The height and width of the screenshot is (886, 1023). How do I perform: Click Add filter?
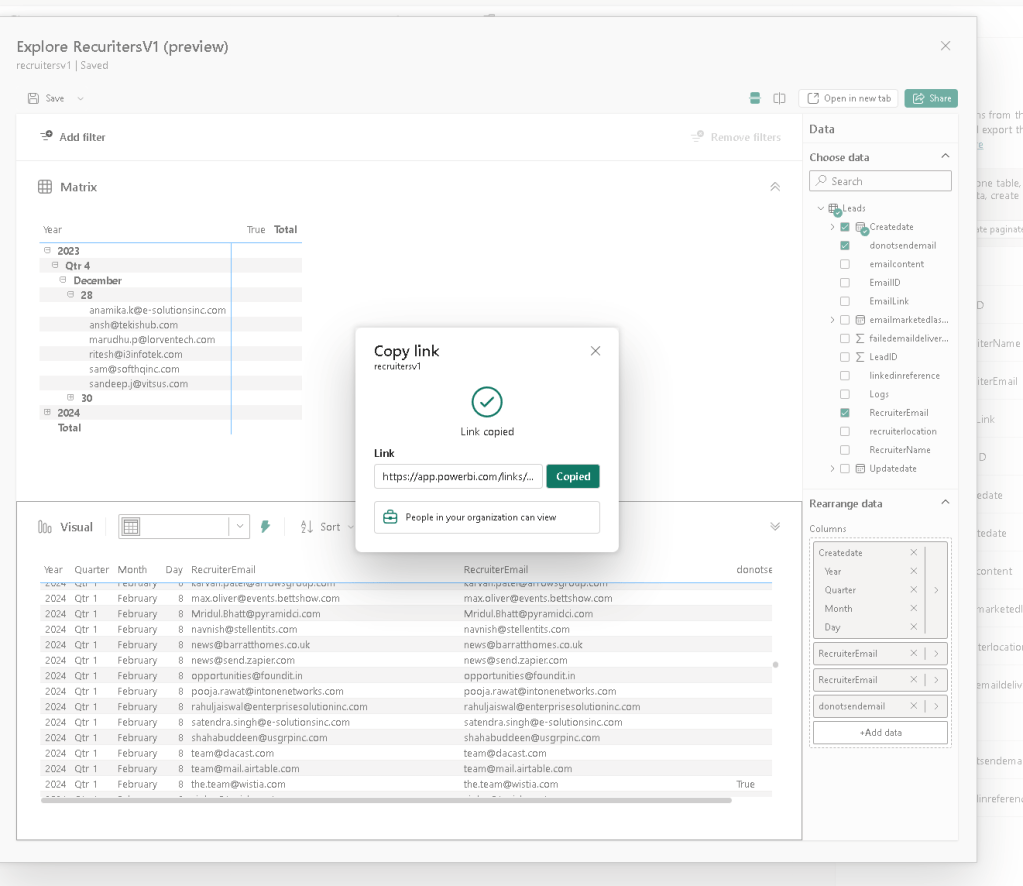click(x=72, y=137)
